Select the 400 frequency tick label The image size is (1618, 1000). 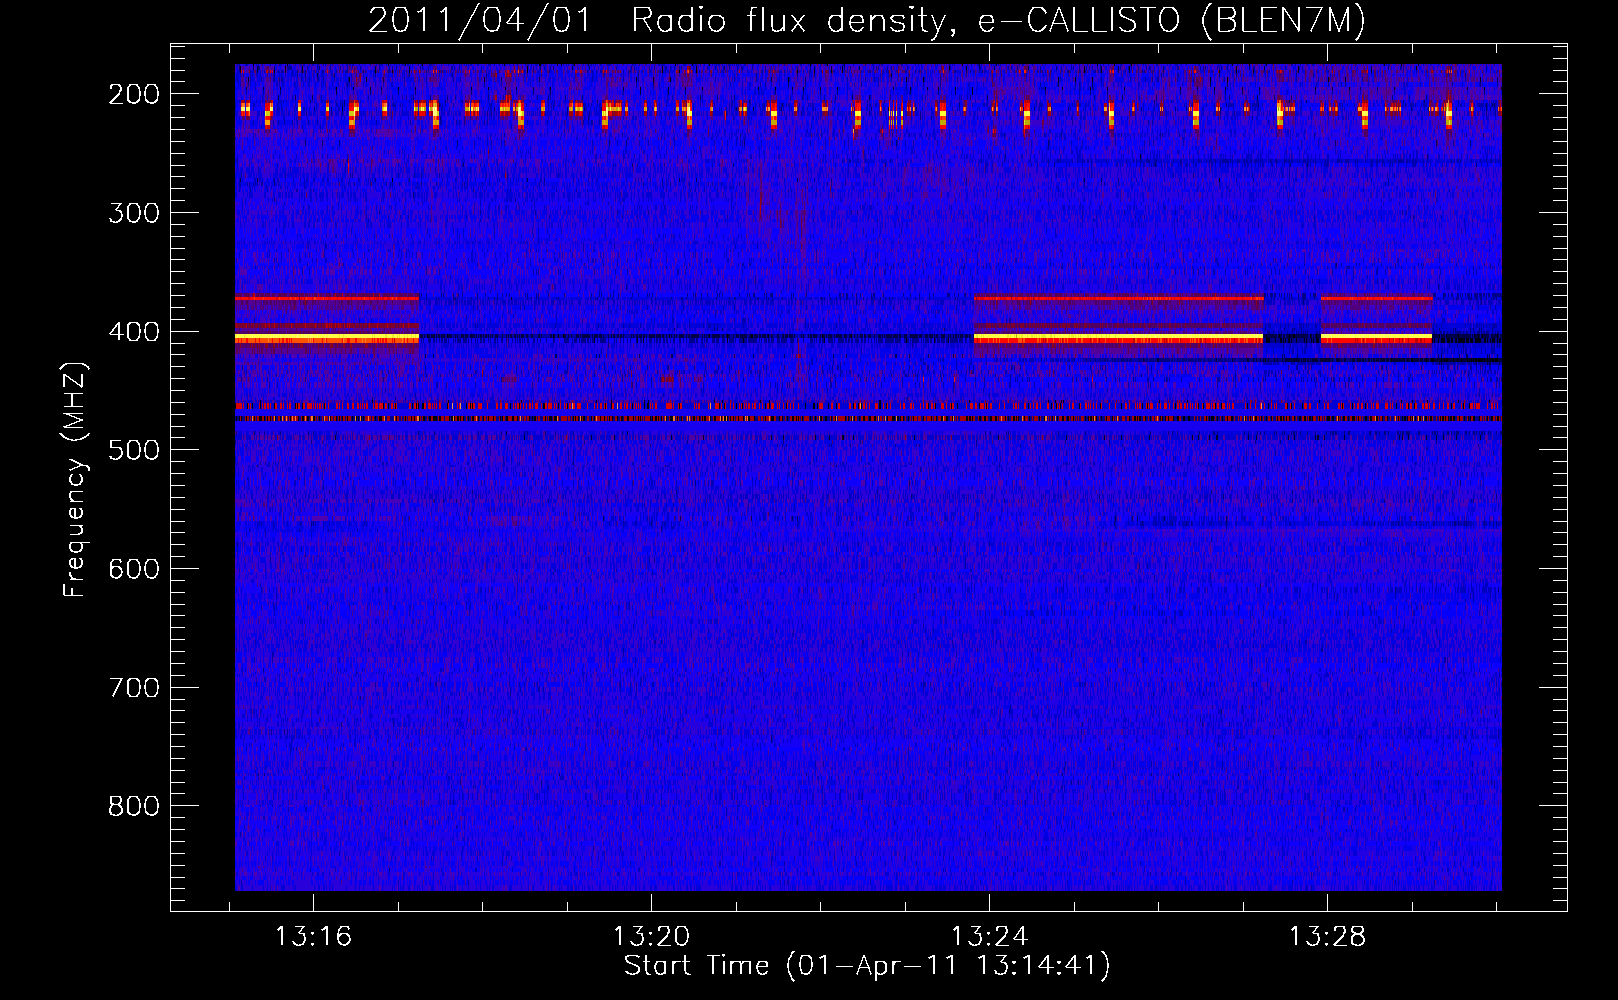click(x=134, y=332)
